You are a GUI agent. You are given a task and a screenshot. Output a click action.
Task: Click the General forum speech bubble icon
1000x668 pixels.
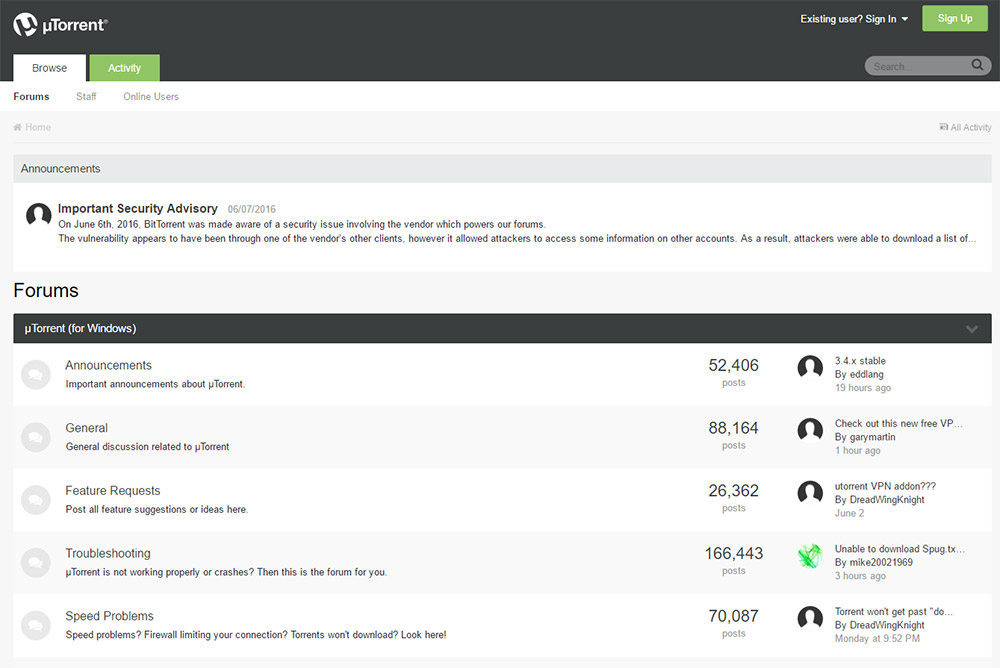pos(36,437)
